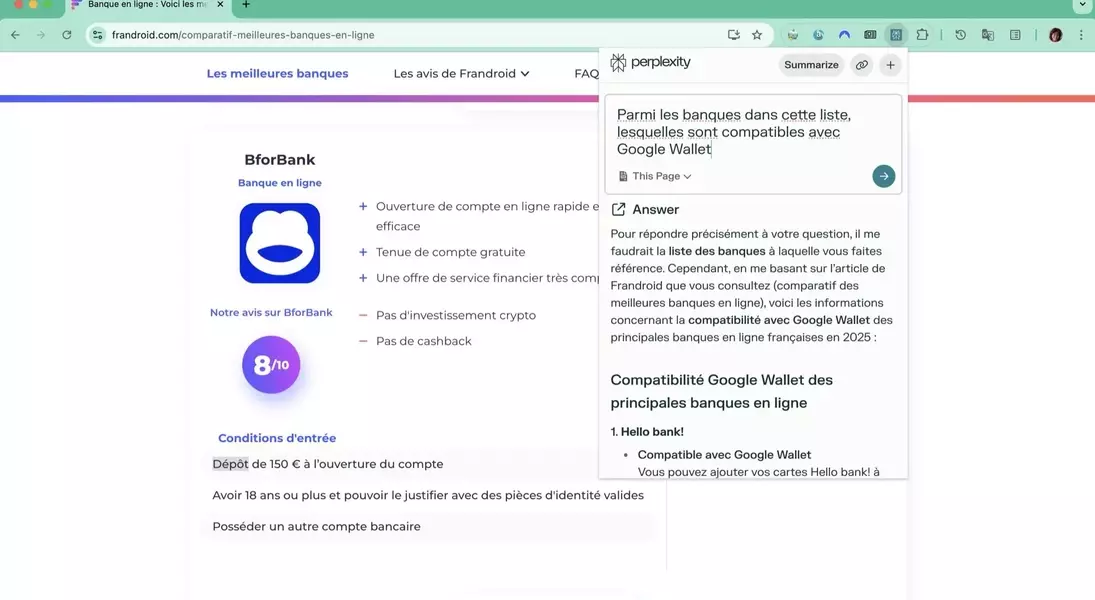
Task: Open the Banque en ligne link
Action: [280, 183]
